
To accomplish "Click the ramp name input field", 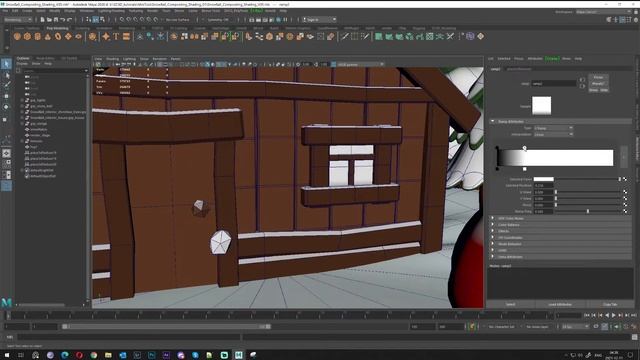I will point(554,84).
